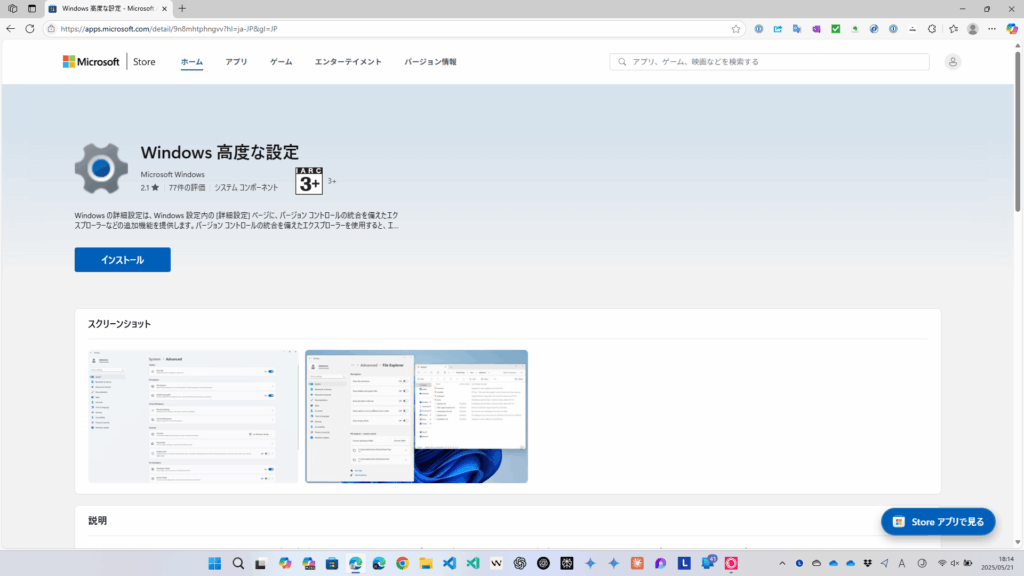Screen dimensions: 1024x576
Task: Open the System Advanced settings screenshot thumbnail
Action: pyautogui.click(x=193, y=417)
